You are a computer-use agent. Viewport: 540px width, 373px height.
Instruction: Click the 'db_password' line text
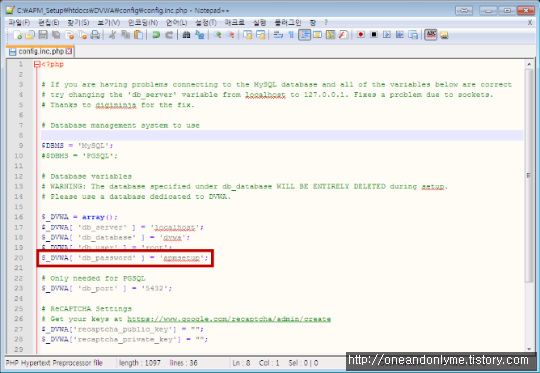coord(125,258)
